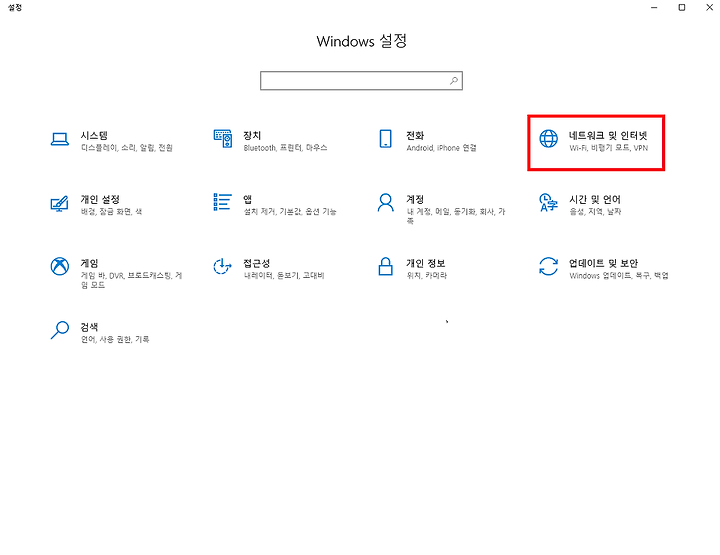
Task: Open the 앱 list icon
Action: (x=222, y=202)
